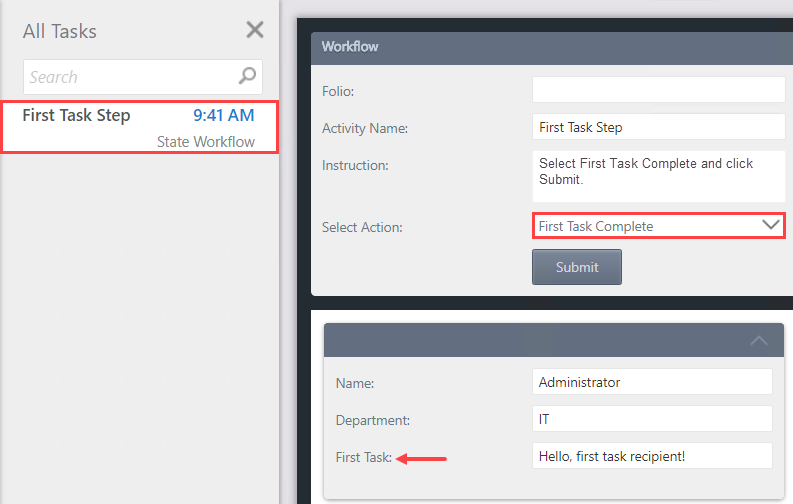This screenshot has width=793, height=504.
Task: Open the Select Action dropdown
Action: tap(658, 226)
